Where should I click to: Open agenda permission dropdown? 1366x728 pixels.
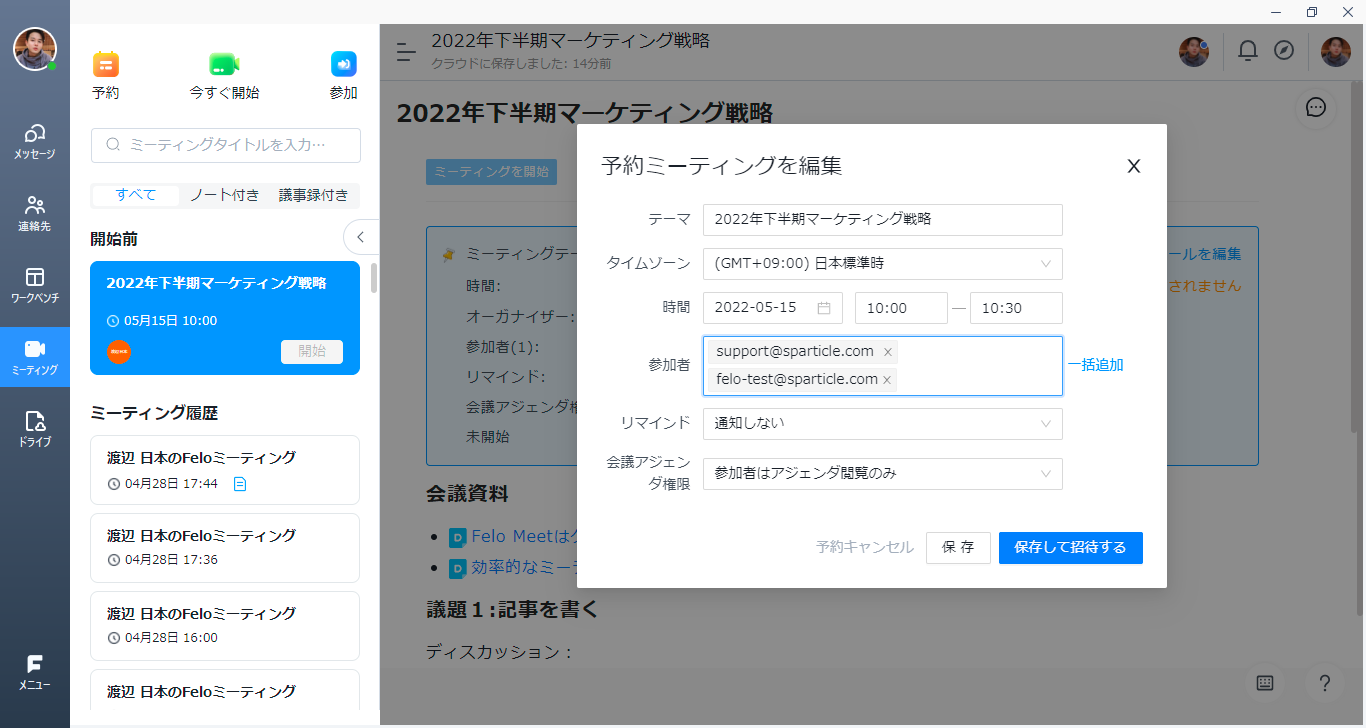coord(882,473)
